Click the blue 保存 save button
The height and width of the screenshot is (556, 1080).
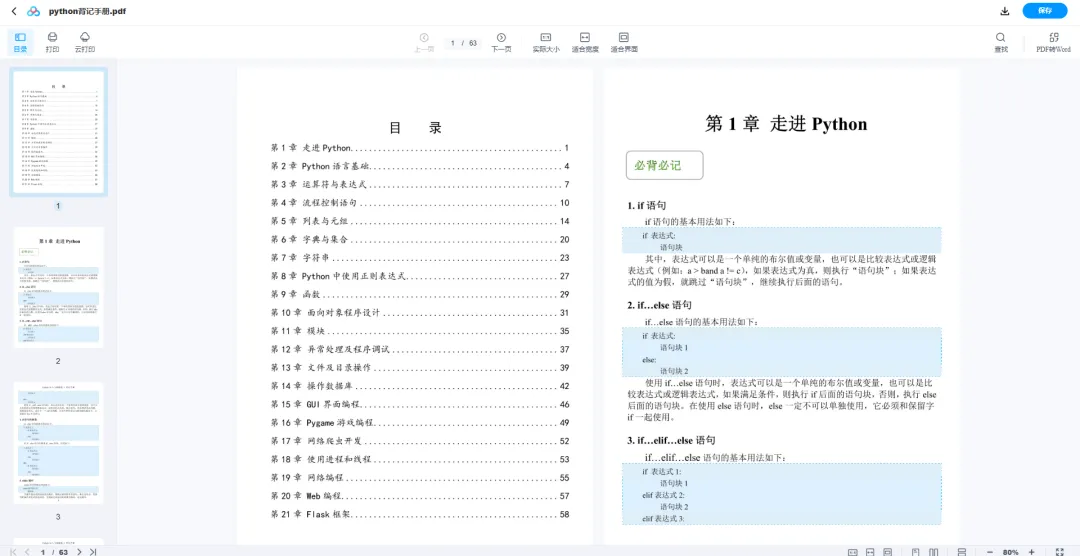pyautogui.click(x=1045, y=11)
